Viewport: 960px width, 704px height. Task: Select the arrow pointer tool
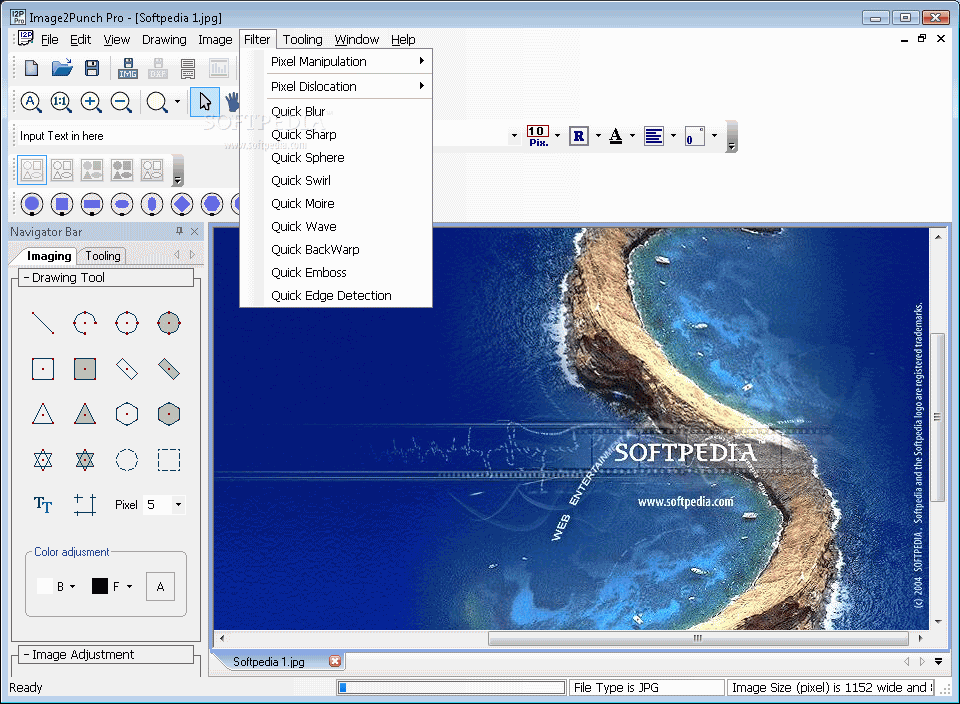click(x=205, y=102)
